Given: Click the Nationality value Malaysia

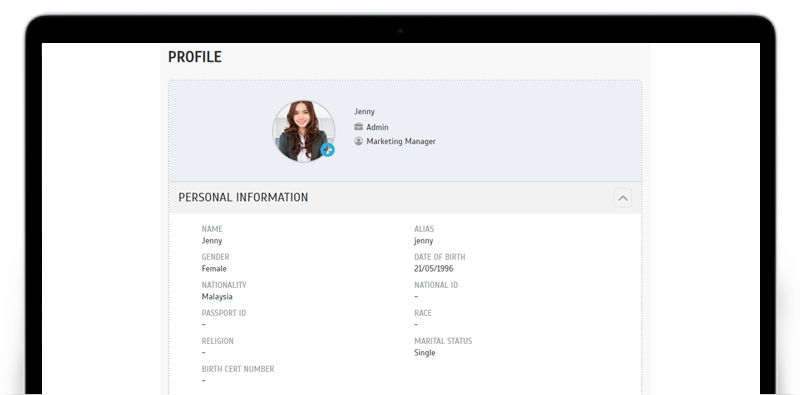Looking at the screenshot, I should coord(217,297).
